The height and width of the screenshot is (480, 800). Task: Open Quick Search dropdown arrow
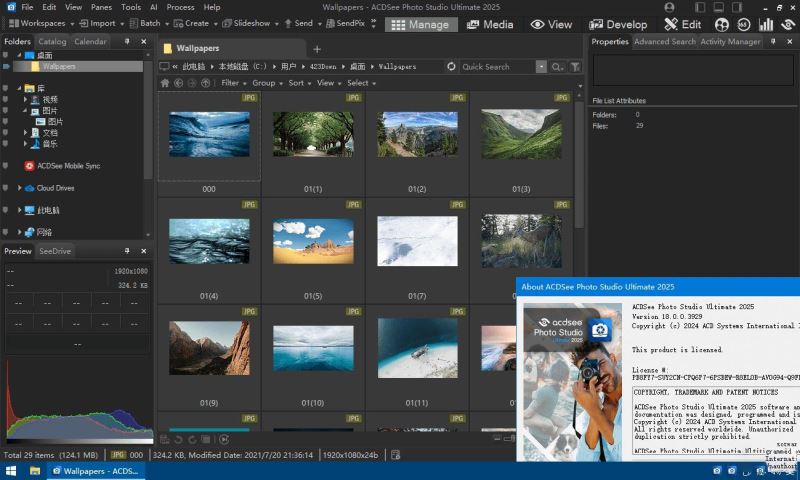541,67
